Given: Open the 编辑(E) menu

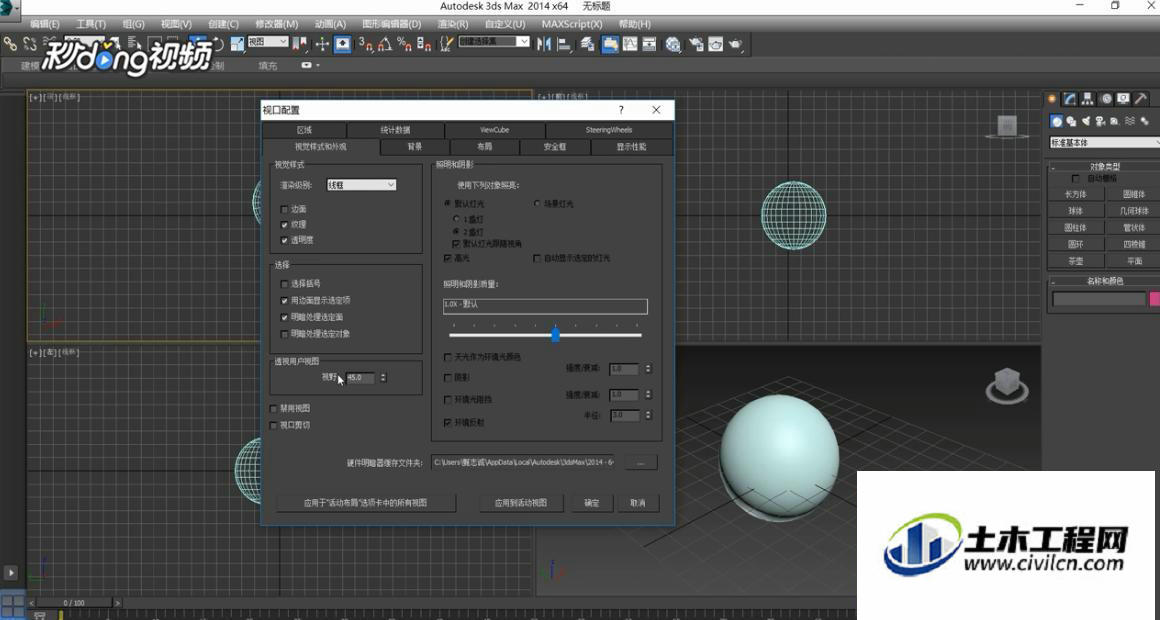Looking at the screenshot, I should (44, 24).
